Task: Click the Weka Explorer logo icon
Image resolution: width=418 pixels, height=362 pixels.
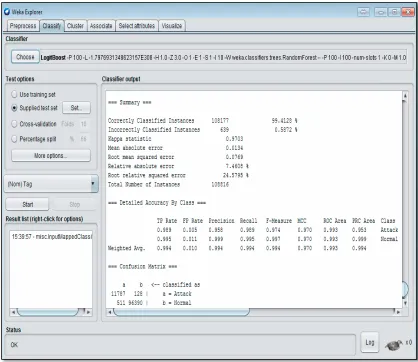Action: (7, 12)
